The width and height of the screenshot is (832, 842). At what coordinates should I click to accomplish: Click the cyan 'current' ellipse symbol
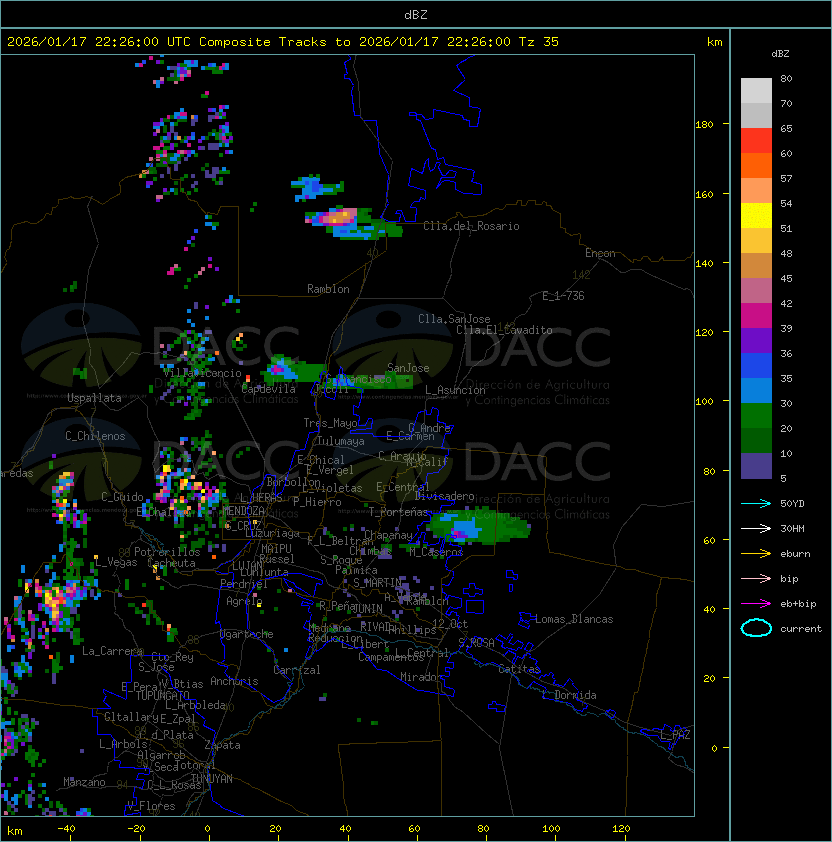[756, 628]
